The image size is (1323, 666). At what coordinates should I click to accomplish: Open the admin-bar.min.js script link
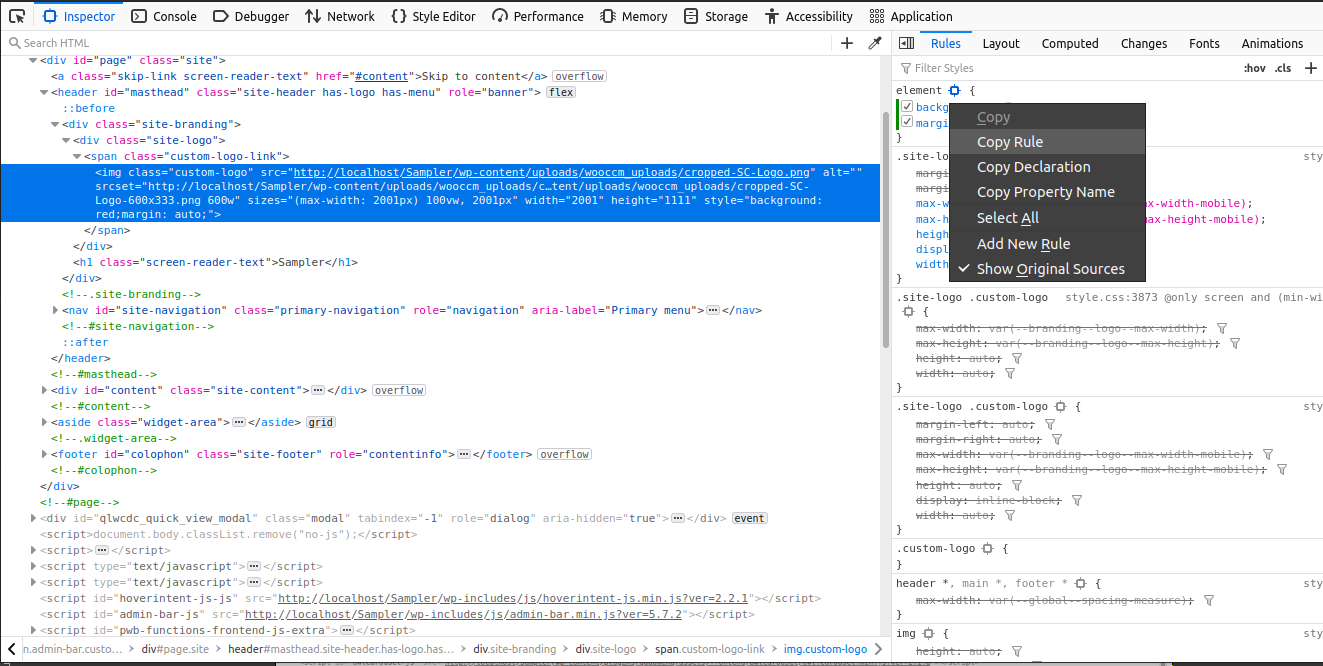point(463,614)
